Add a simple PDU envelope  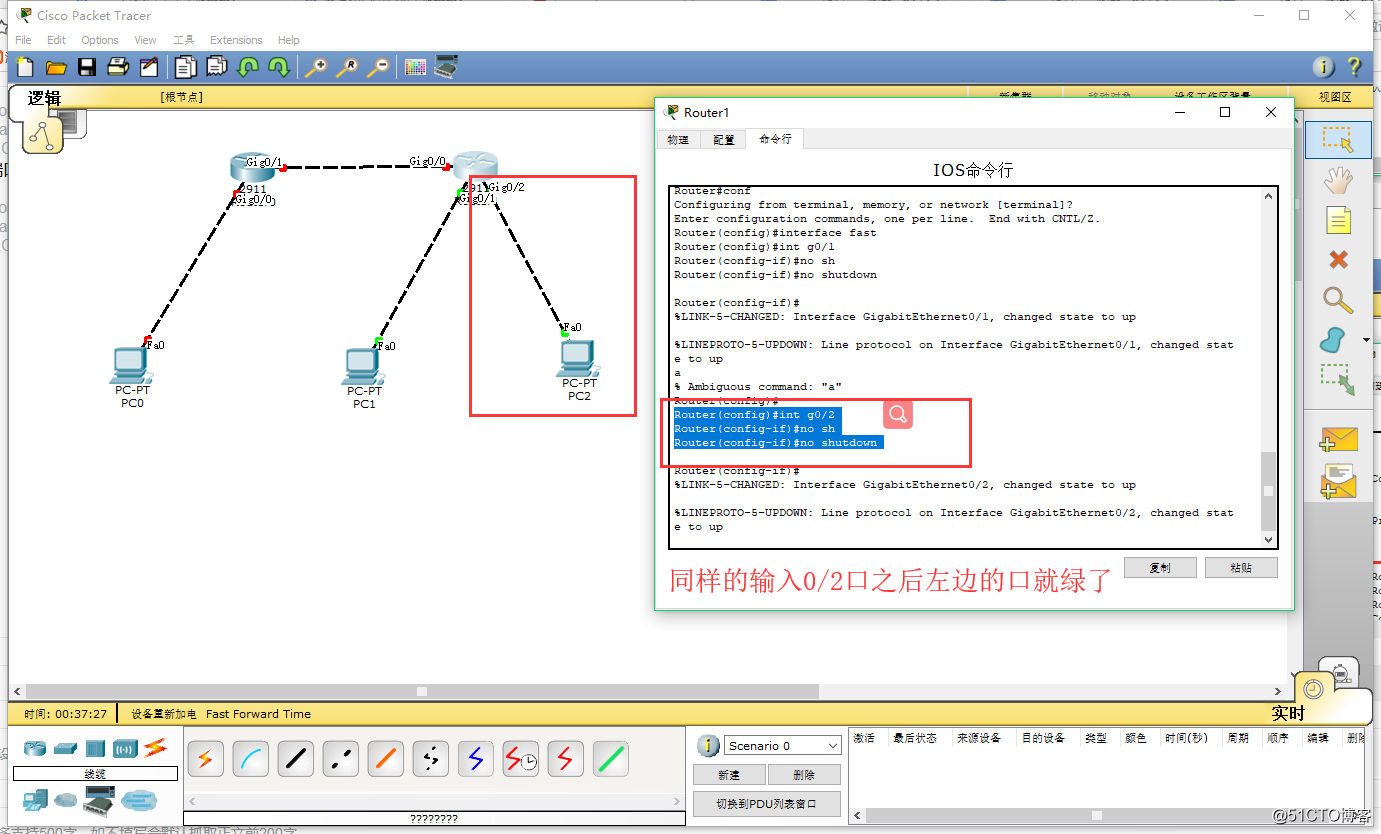tap(1338, 439)
